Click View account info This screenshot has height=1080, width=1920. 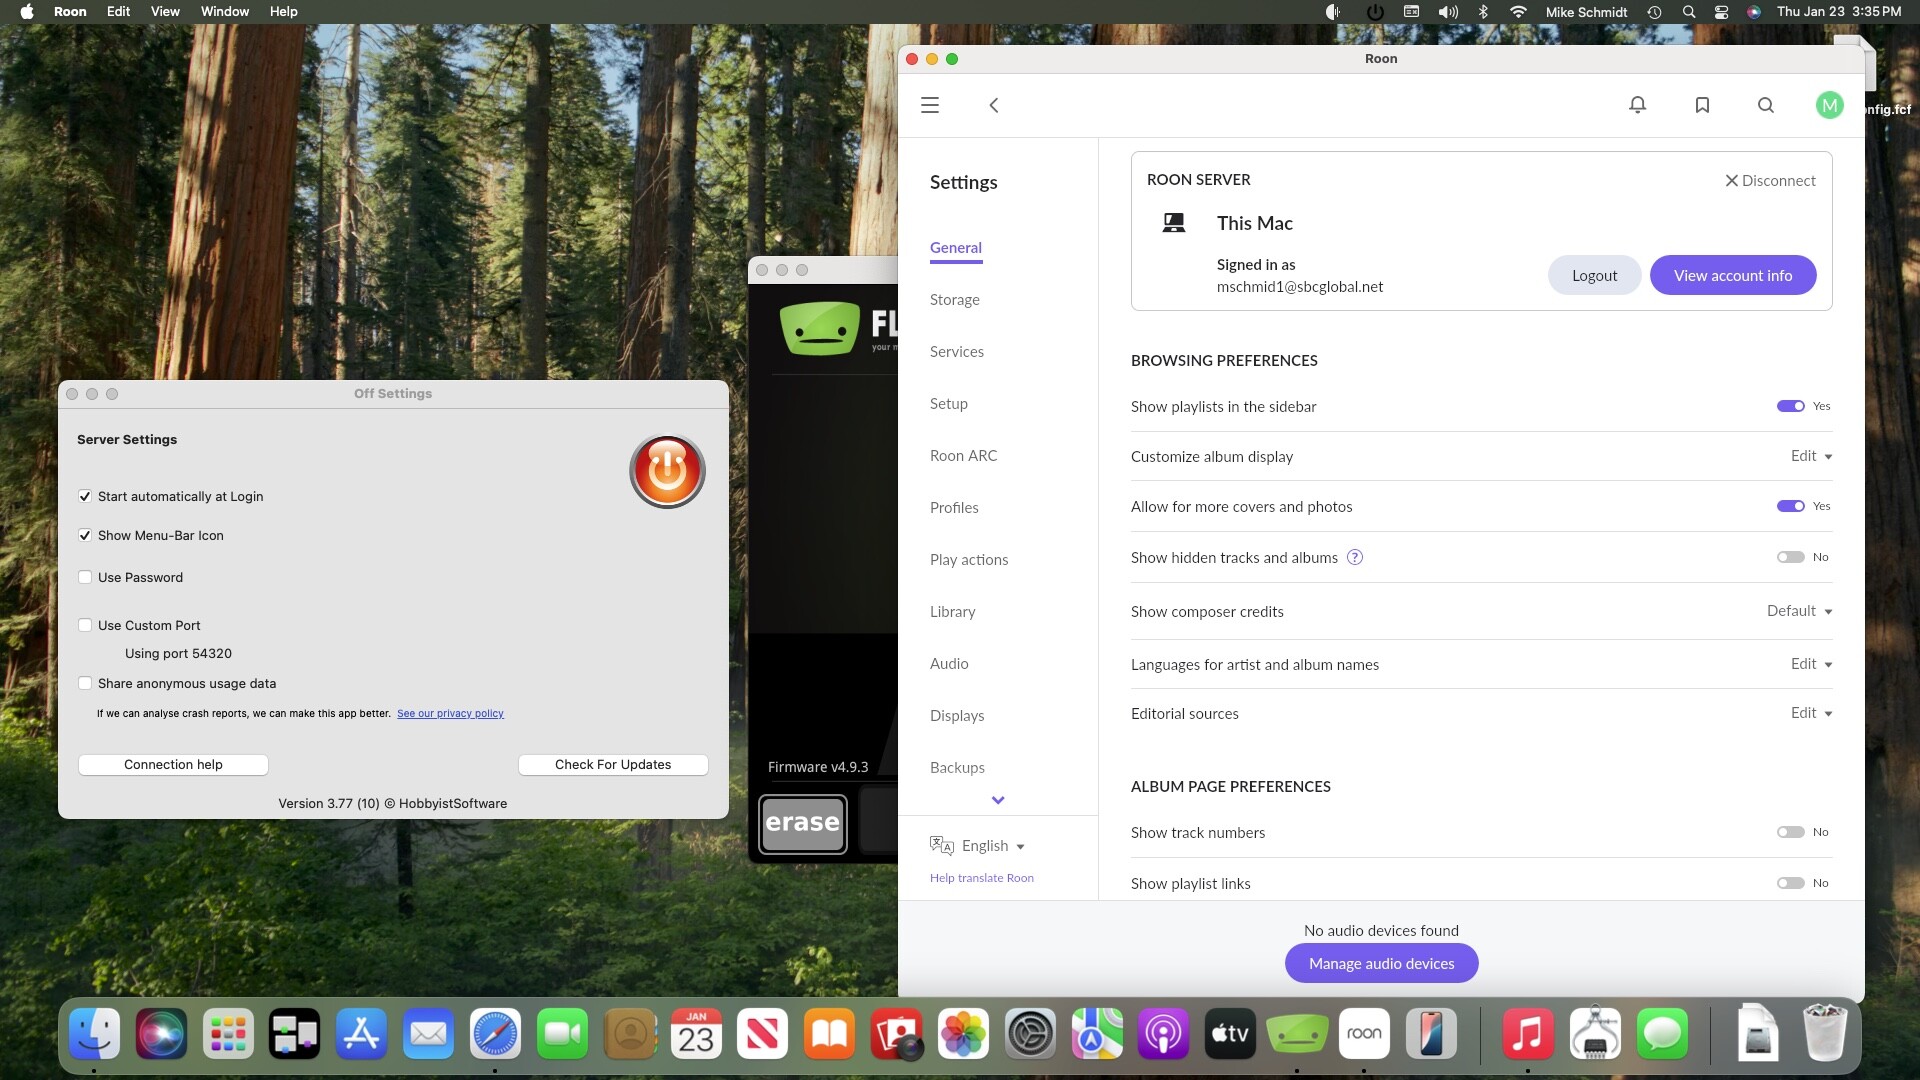[x=1733, y=276]
